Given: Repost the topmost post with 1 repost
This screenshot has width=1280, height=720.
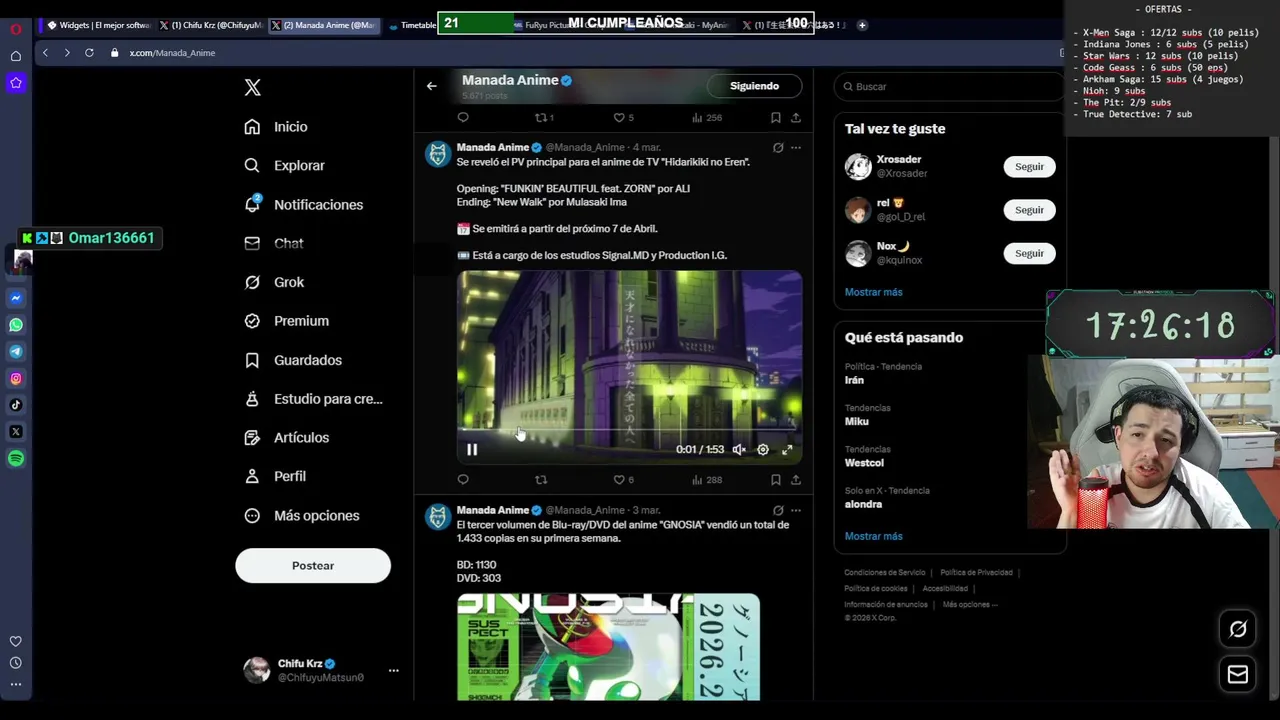Looking at the screenshot, I should click(x=545, y=118).
